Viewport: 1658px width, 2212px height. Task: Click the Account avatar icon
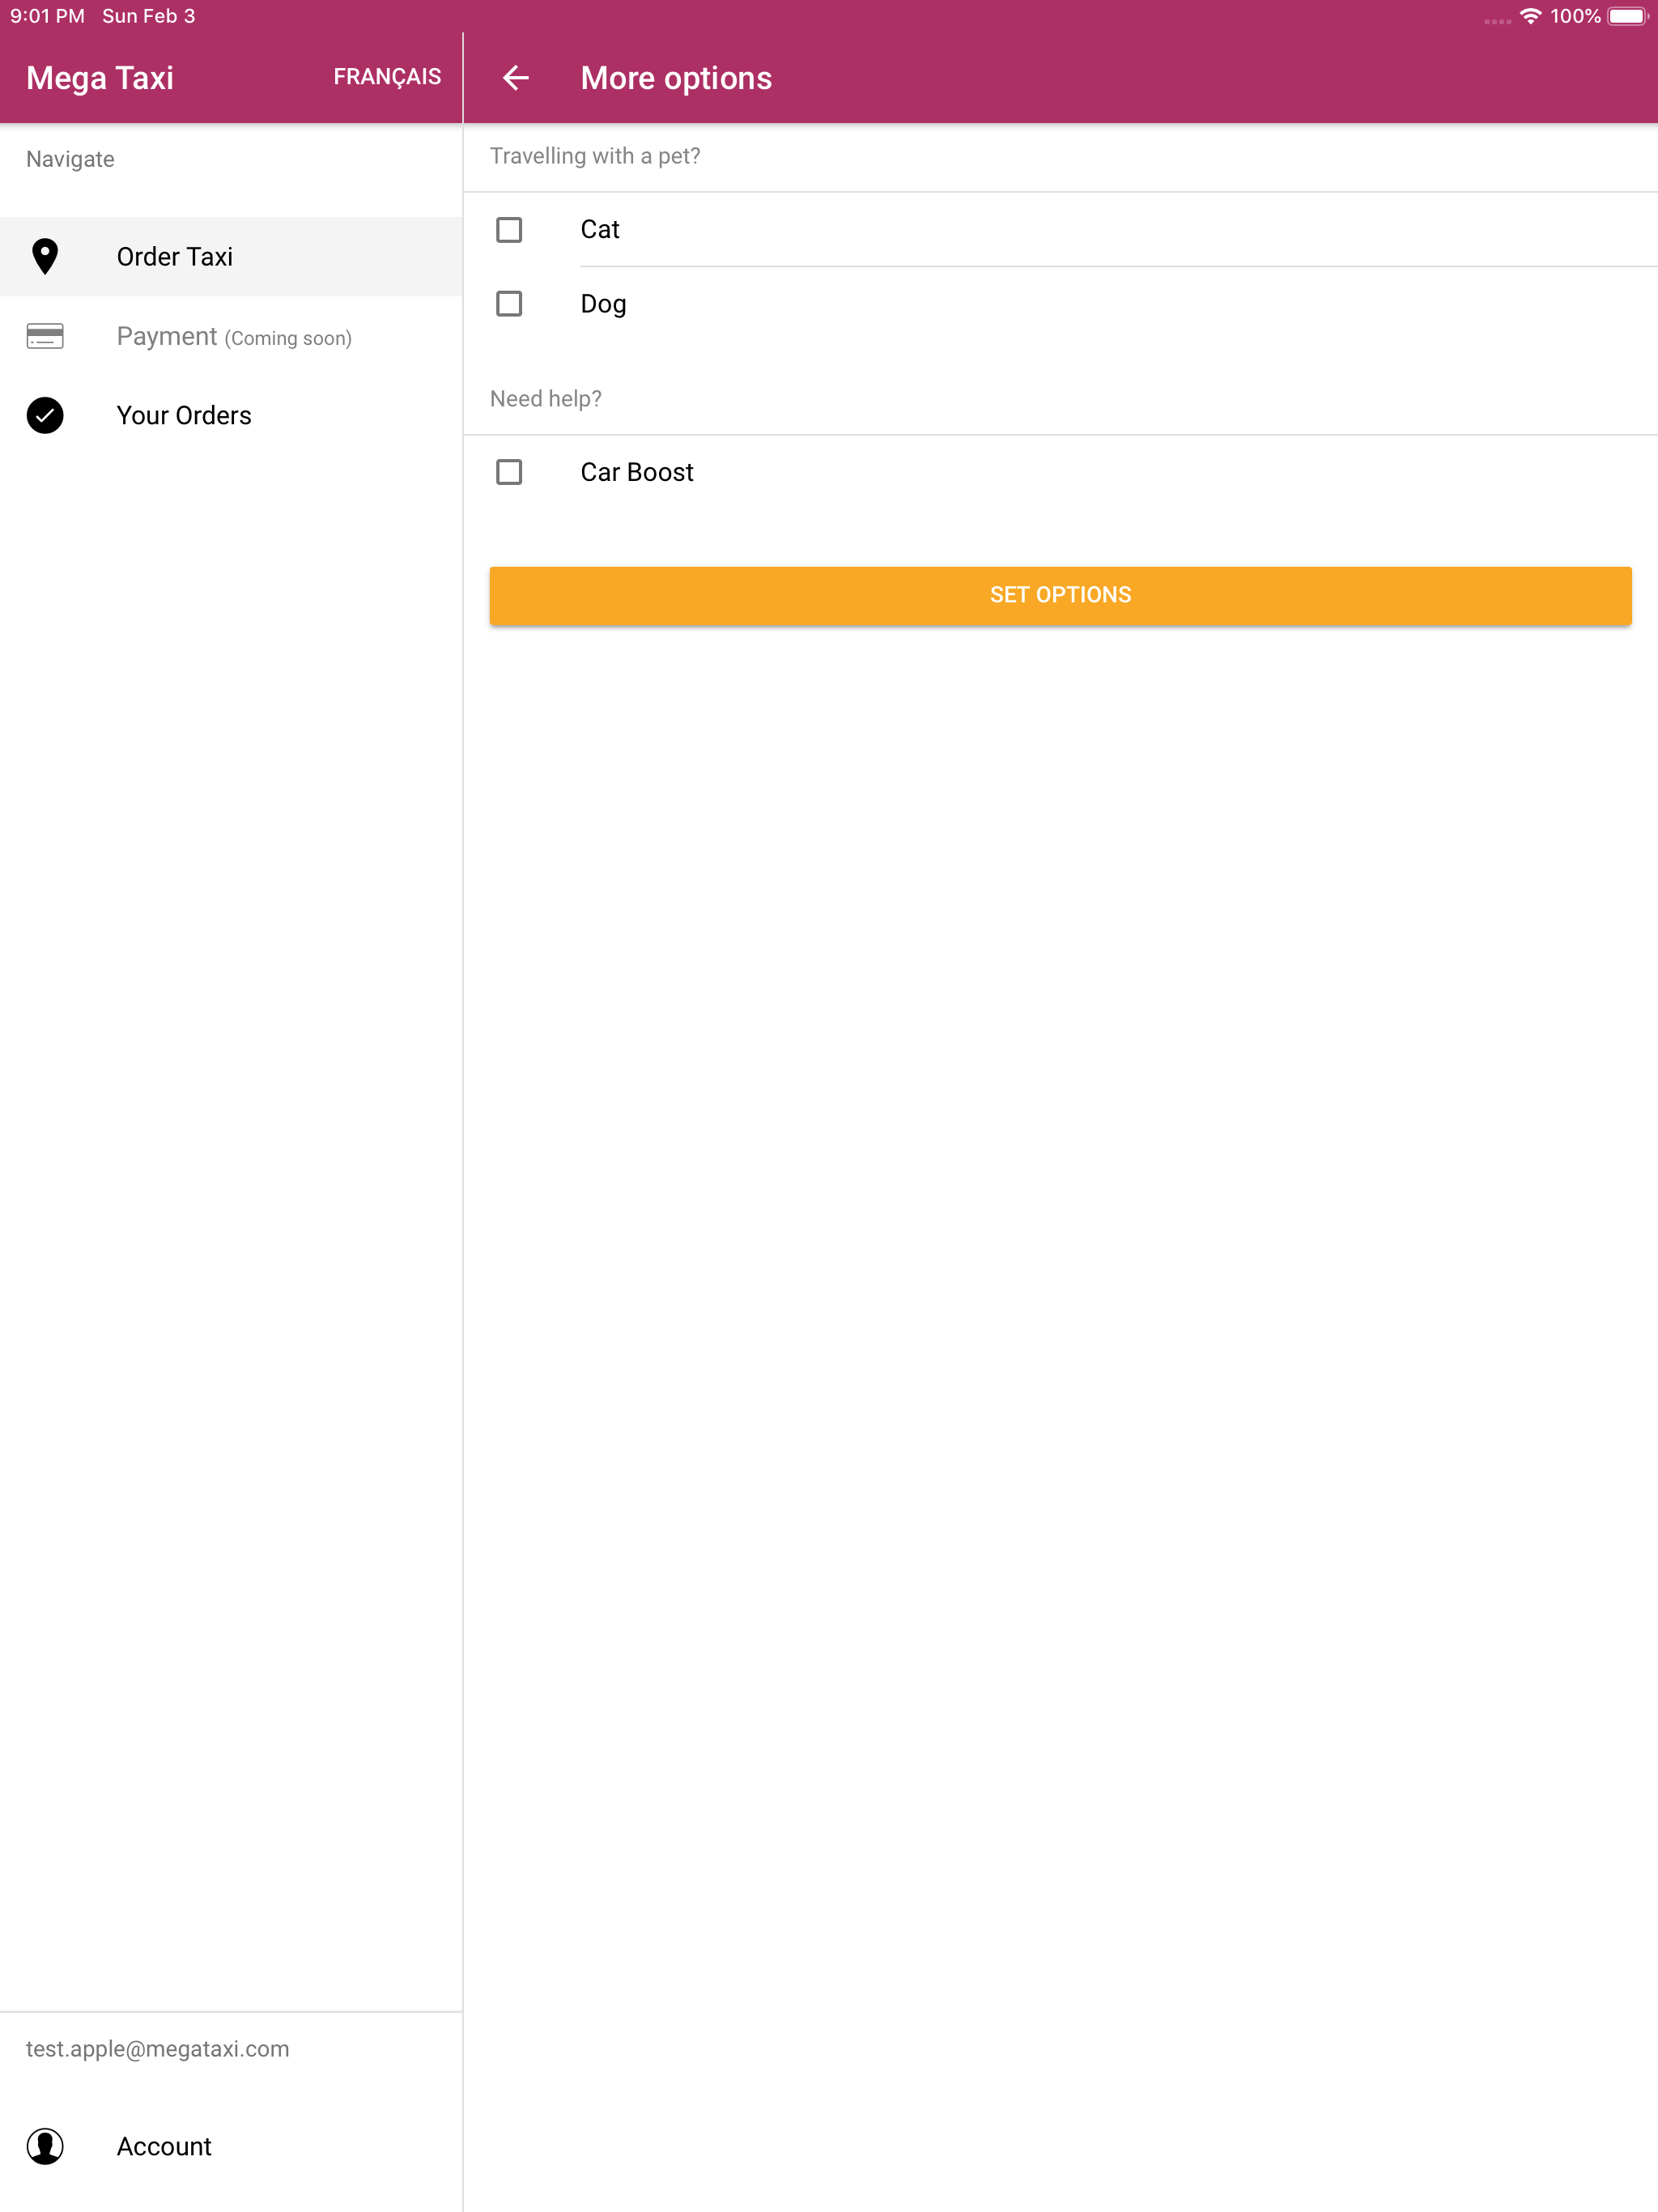click(x=45, y=2146)
